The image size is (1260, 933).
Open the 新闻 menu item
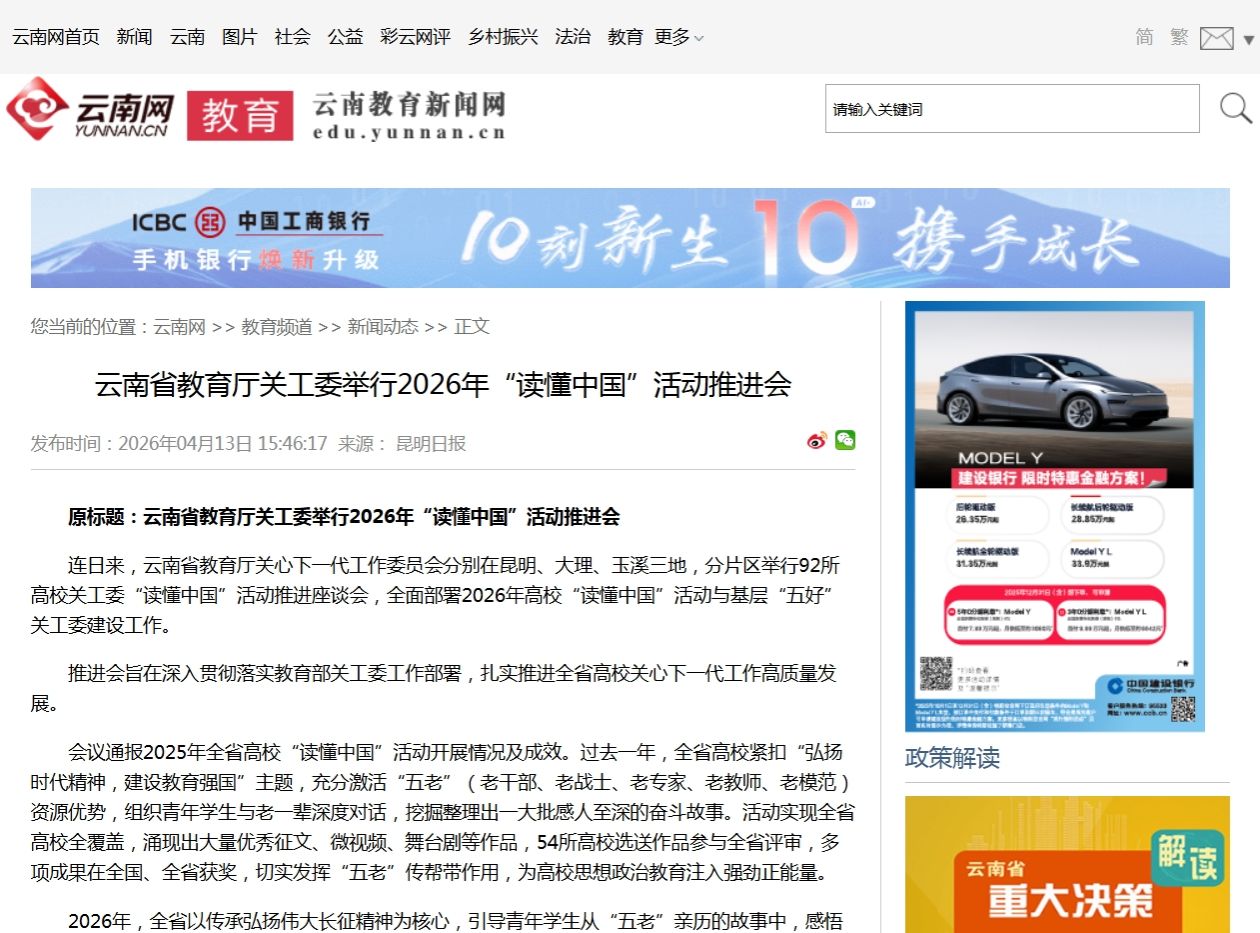(134, 37)
